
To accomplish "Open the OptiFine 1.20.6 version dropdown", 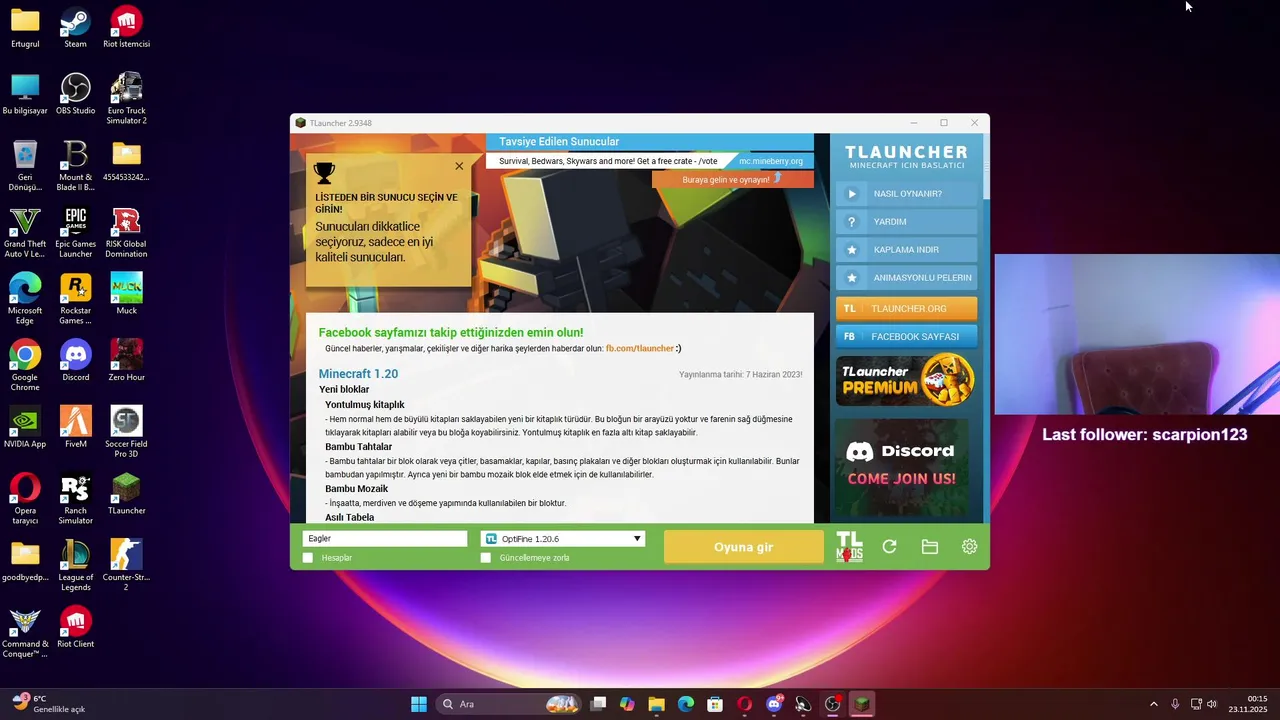I will click(x=563, y=539).
